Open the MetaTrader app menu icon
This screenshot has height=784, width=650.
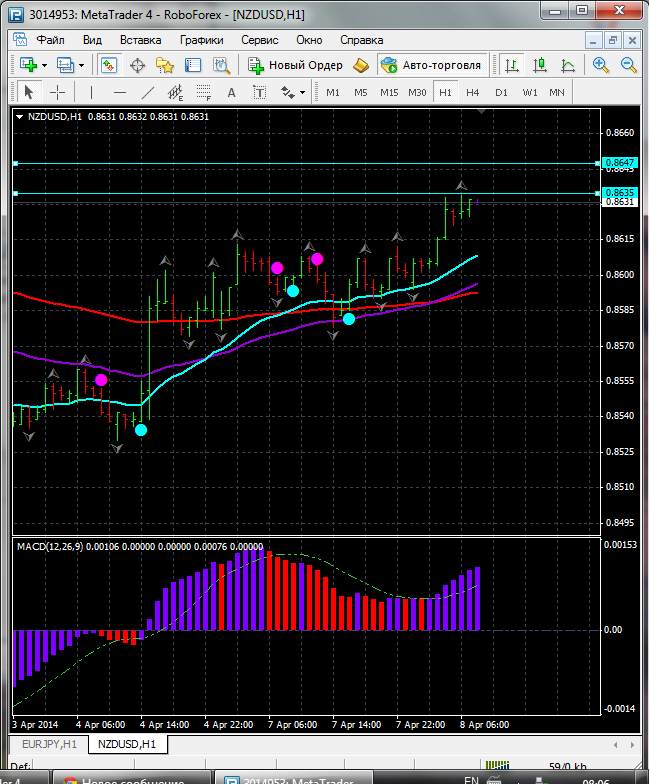point(16,14)
